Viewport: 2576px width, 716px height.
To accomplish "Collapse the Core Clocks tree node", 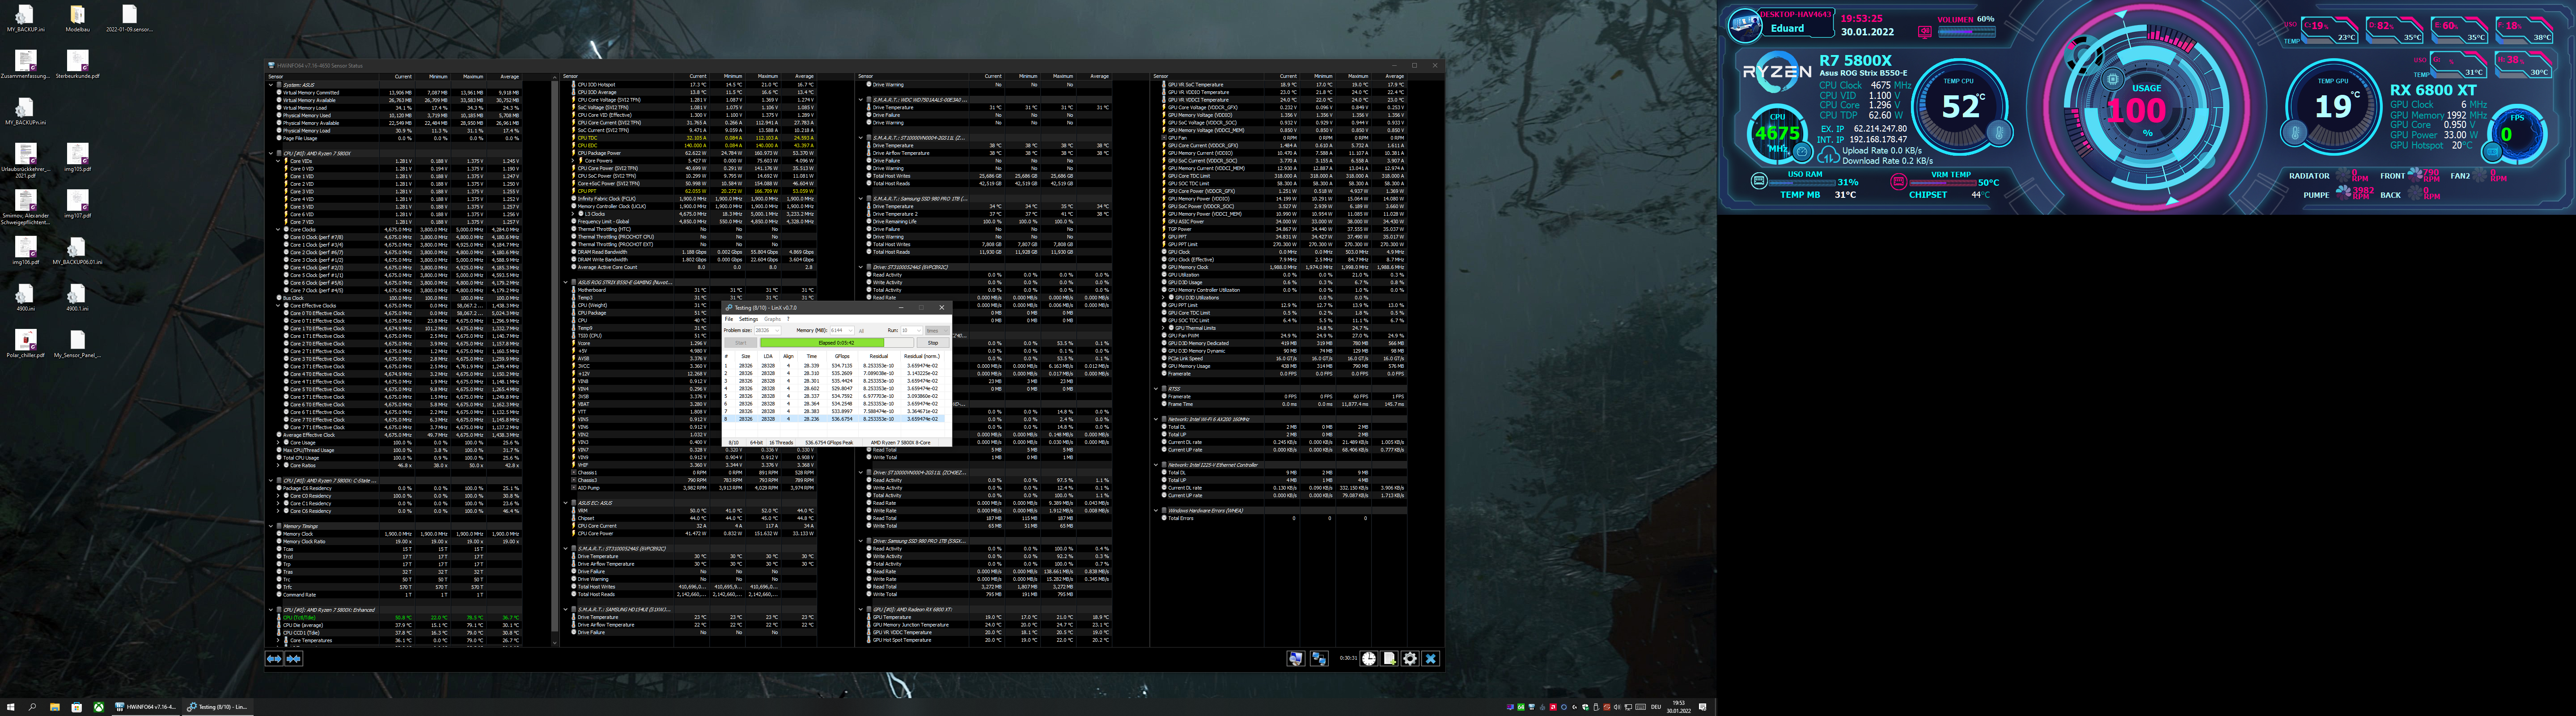I will coord(279,229).
